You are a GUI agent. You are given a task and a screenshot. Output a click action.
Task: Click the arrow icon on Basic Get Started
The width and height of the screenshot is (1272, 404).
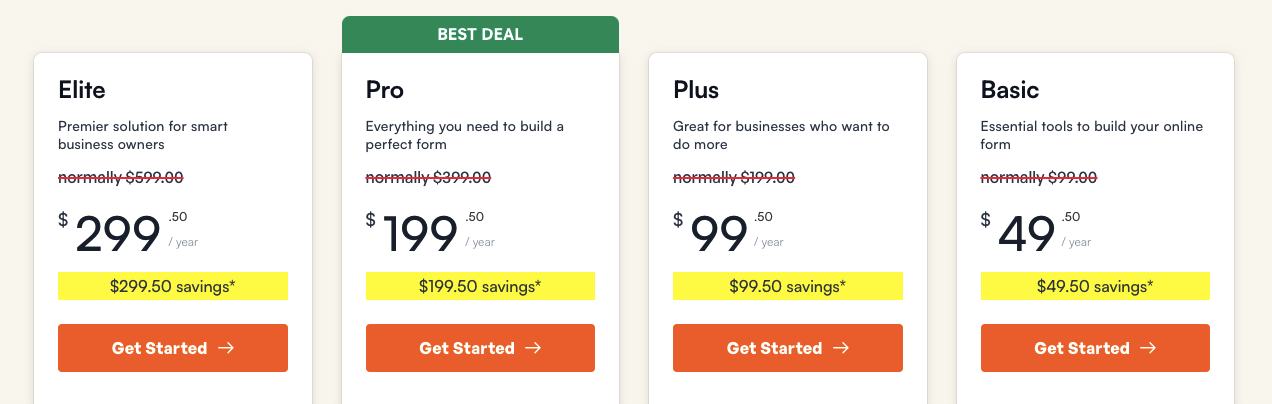1148,348
